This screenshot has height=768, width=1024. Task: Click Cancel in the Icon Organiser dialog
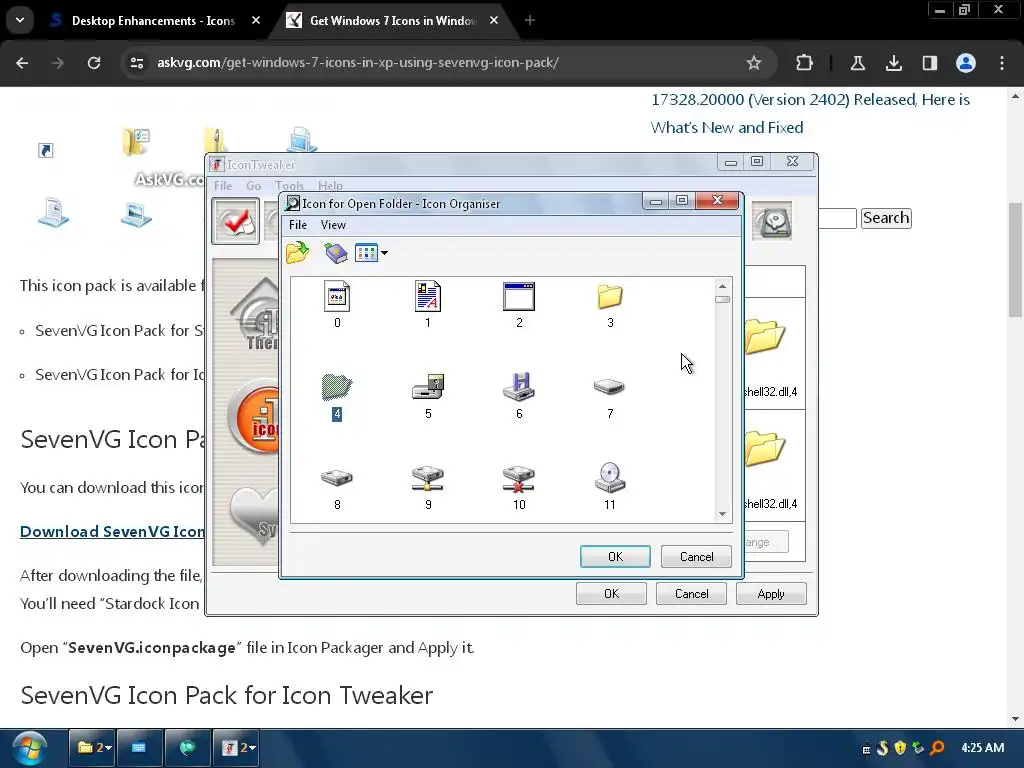click(x=696, y=556)
